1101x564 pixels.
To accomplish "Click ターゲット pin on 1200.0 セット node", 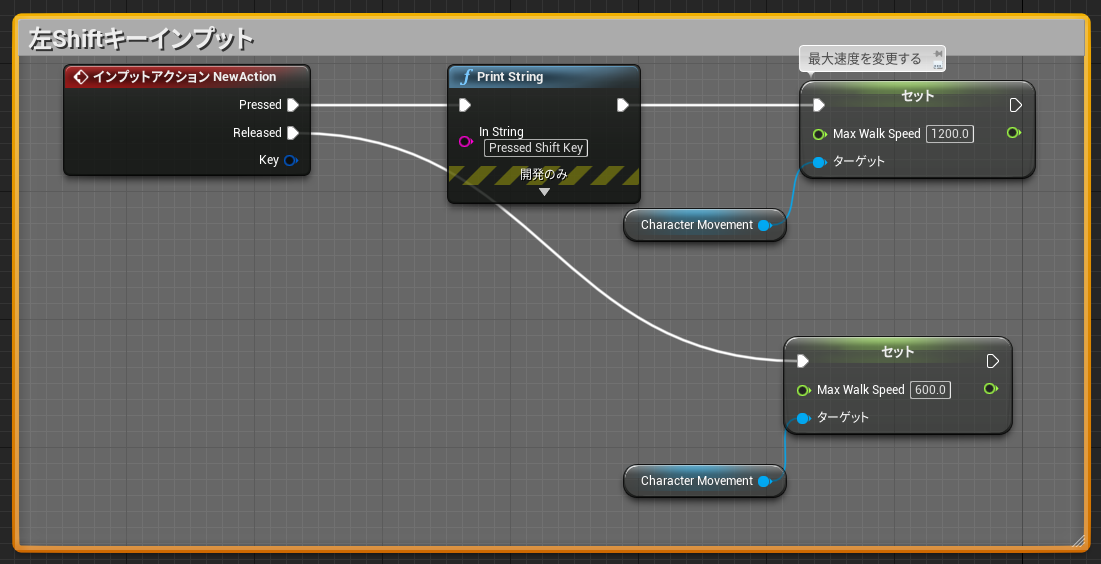I will [x=819, y=162].
